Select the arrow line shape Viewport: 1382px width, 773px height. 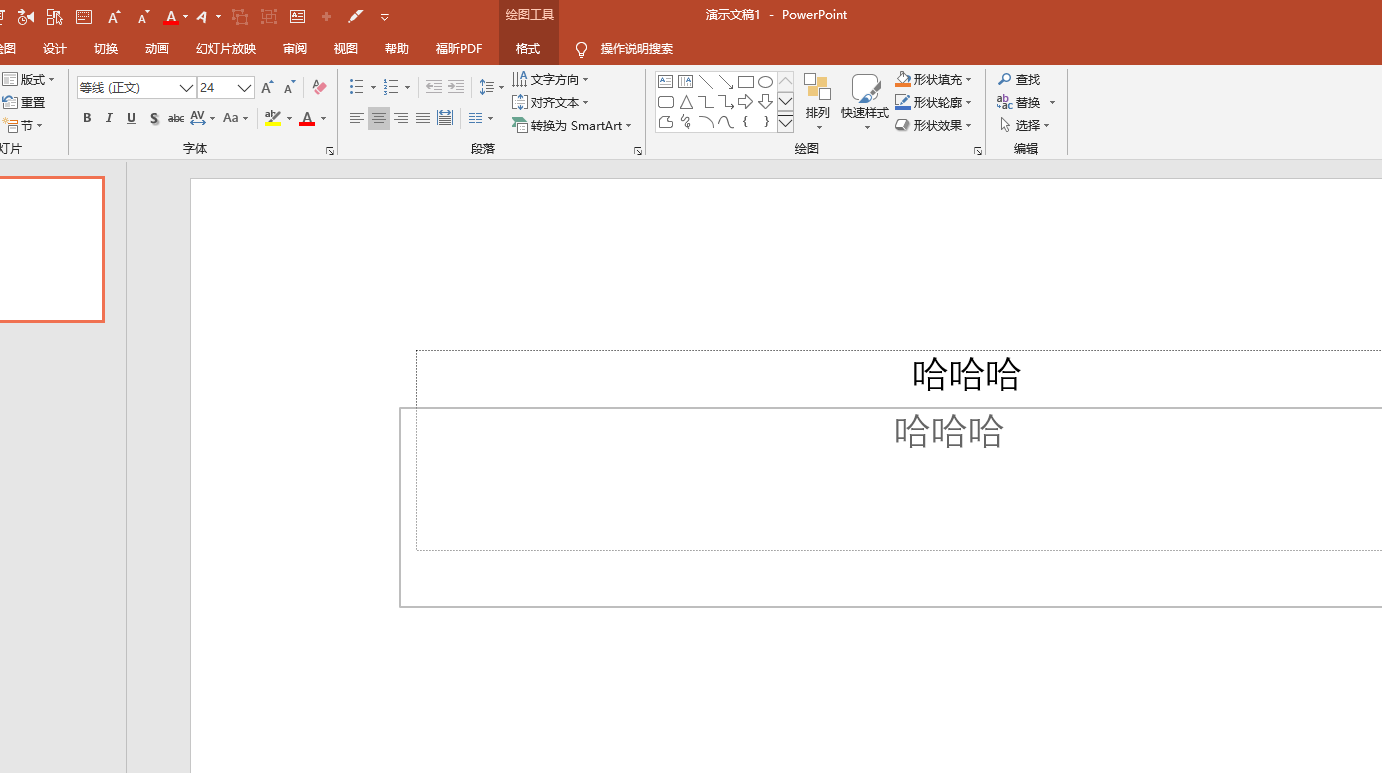click(x=726, y=82)
